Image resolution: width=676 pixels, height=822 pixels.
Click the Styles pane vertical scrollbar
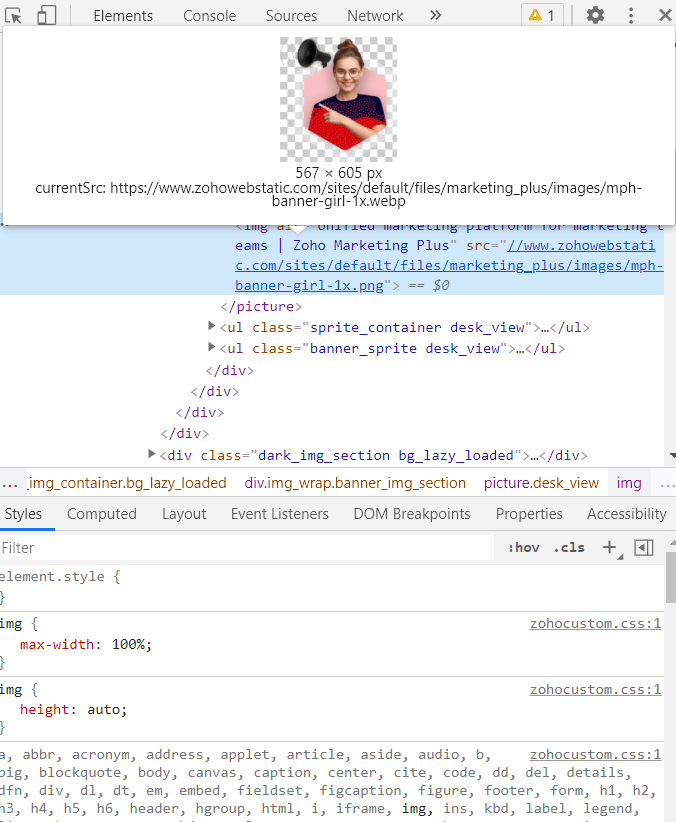click(669, 580)
